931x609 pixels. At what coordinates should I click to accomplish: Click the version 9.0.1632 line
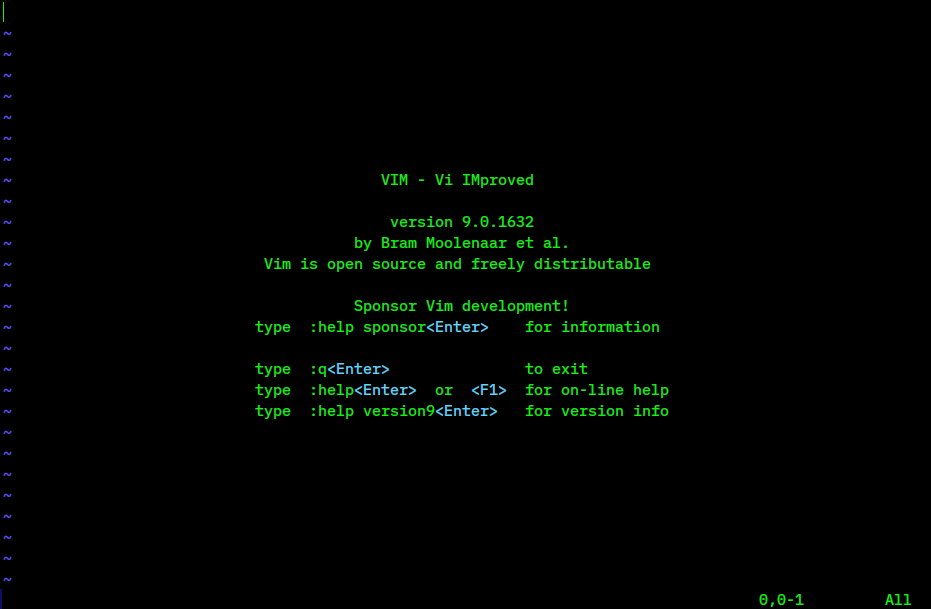[x=462, y=222]
